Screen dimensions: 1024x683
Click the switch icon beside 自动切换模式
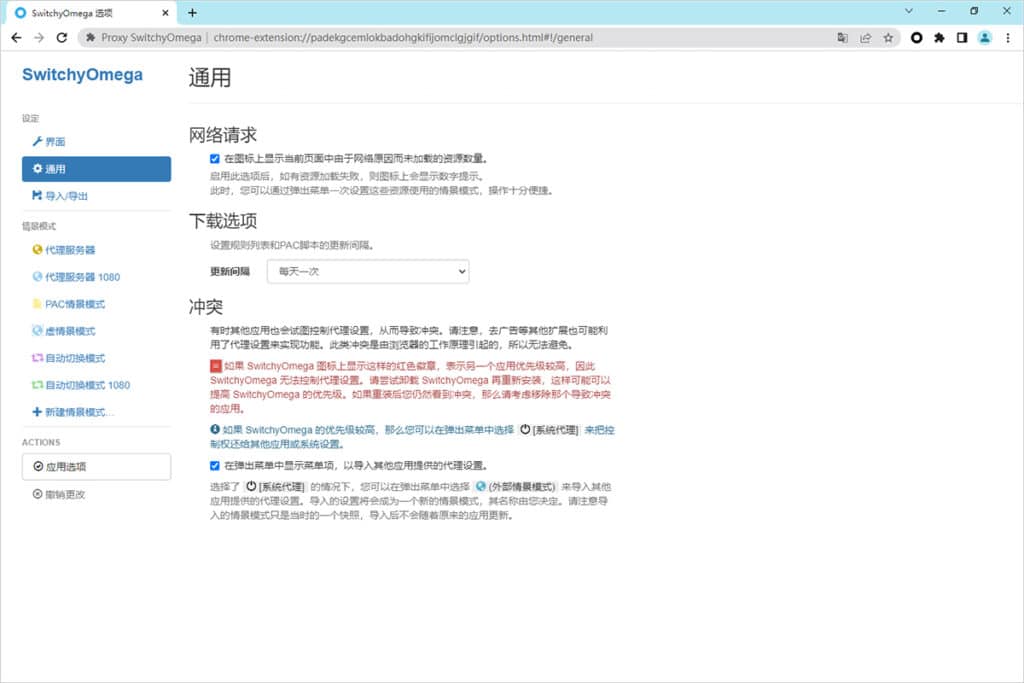tap(37, 358)
